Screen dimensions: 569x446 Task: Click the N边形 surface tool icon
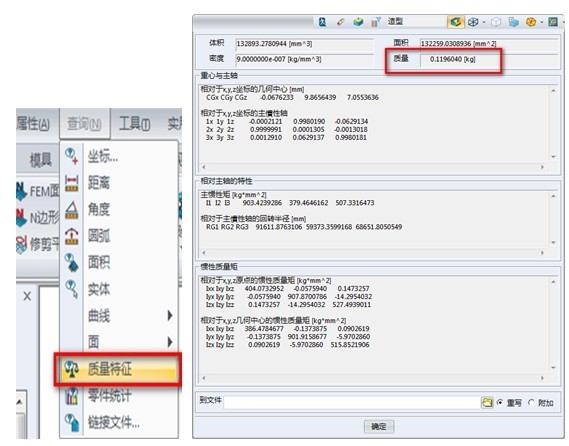21,217
